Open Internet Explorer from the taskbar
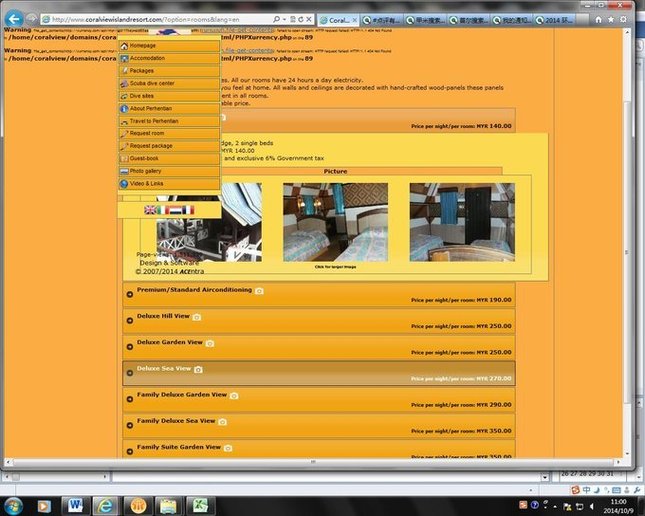 (x=105, y=506)
